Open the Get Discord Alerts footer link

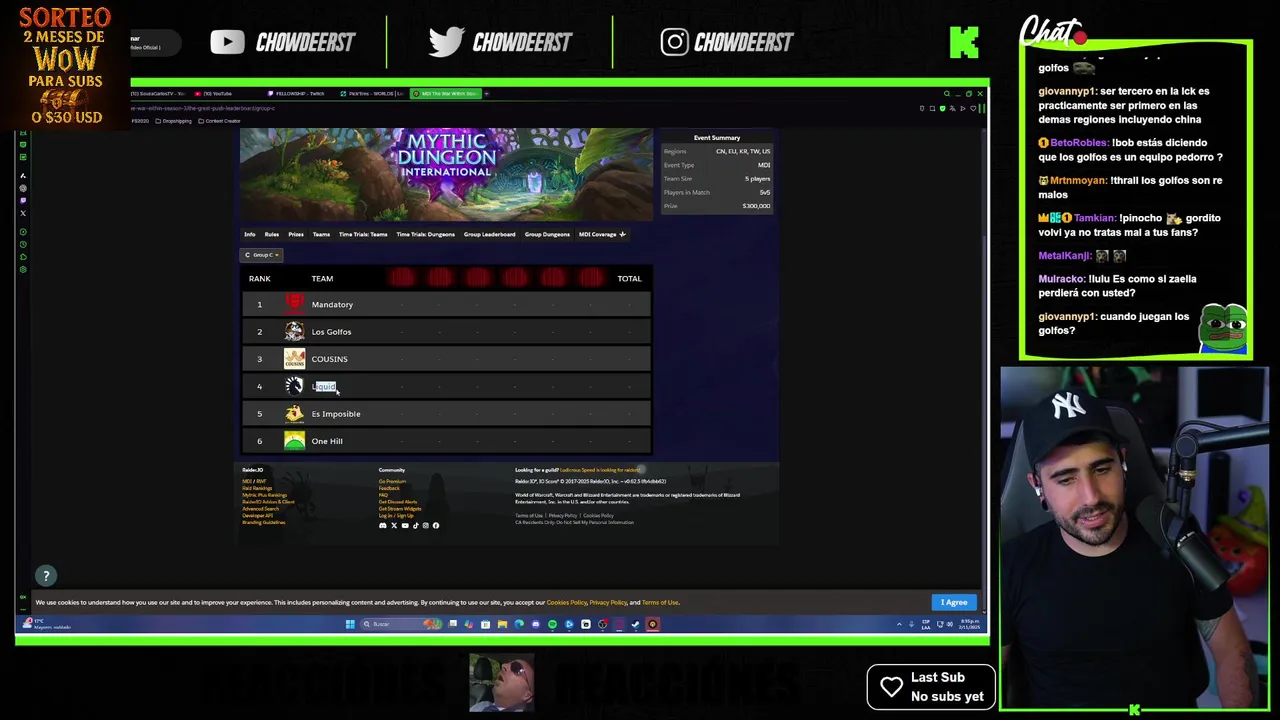(397, 502)
